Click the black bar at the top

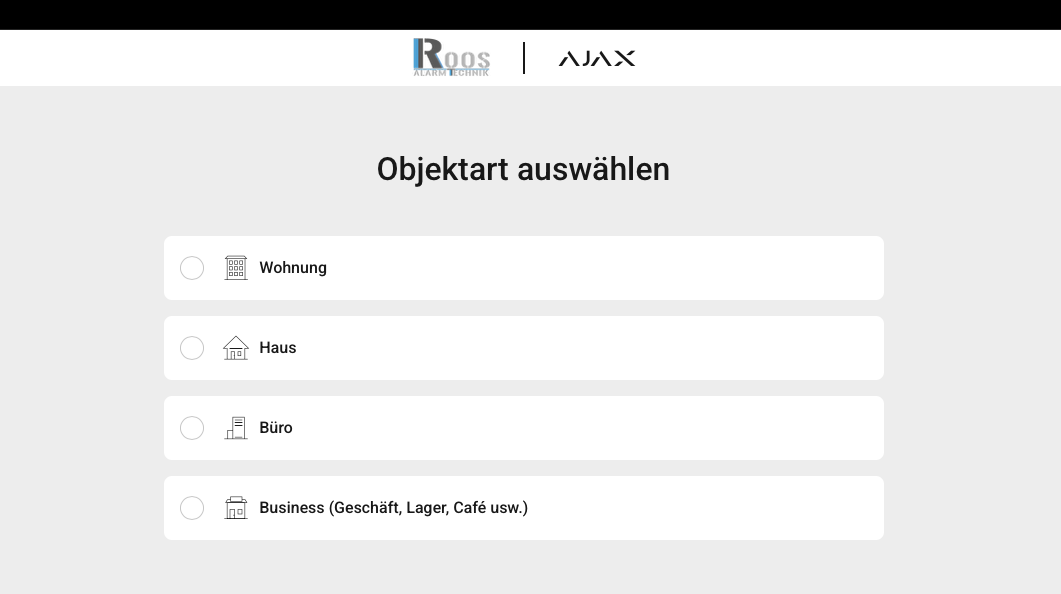pos(530,14)
